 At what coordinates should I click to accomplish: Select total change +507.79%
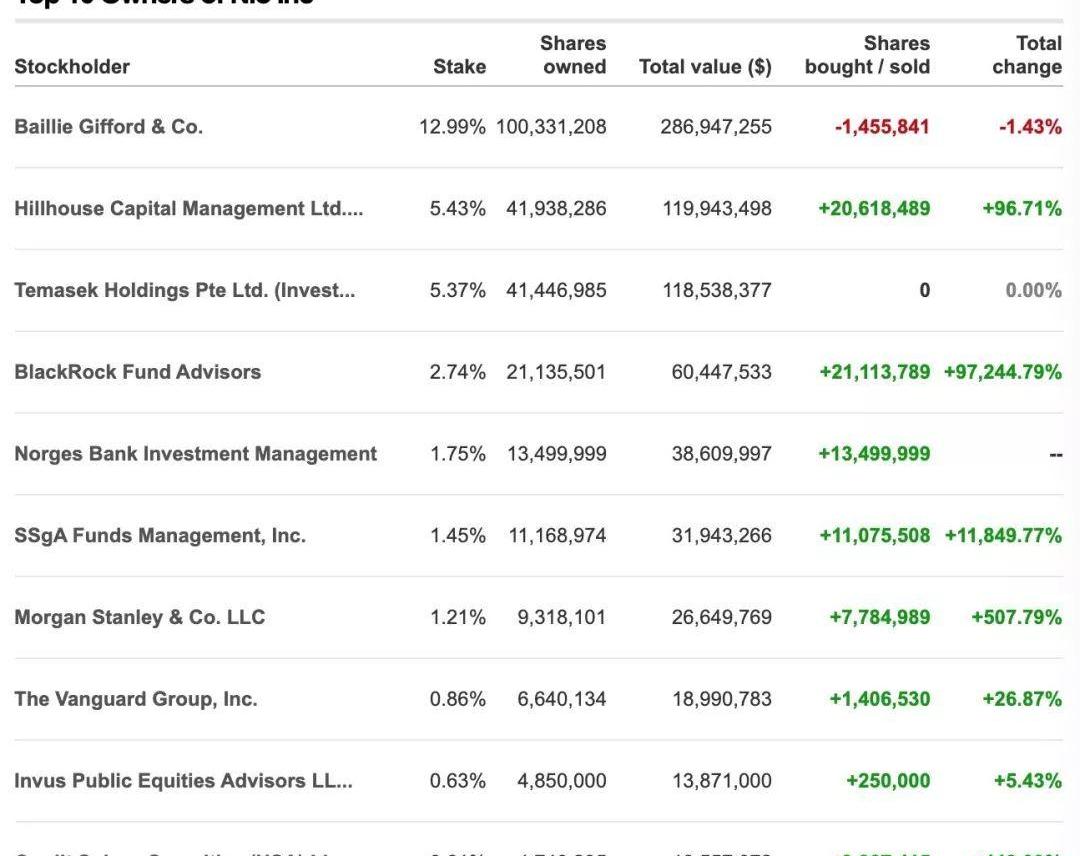1017,617
